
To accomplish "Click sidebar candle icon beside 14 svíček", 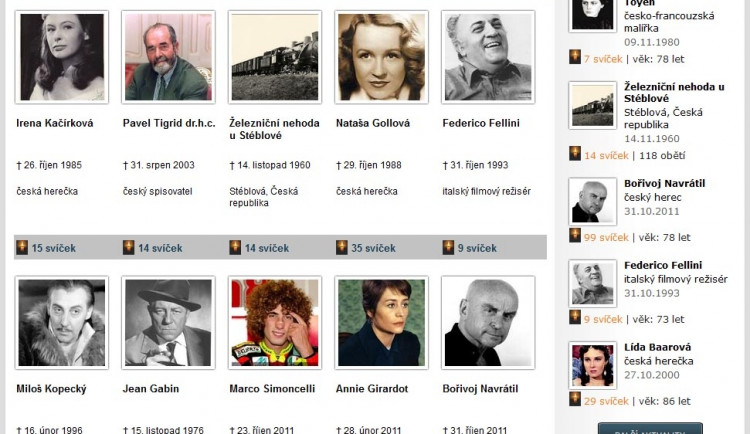I will [x=575, y=154].
